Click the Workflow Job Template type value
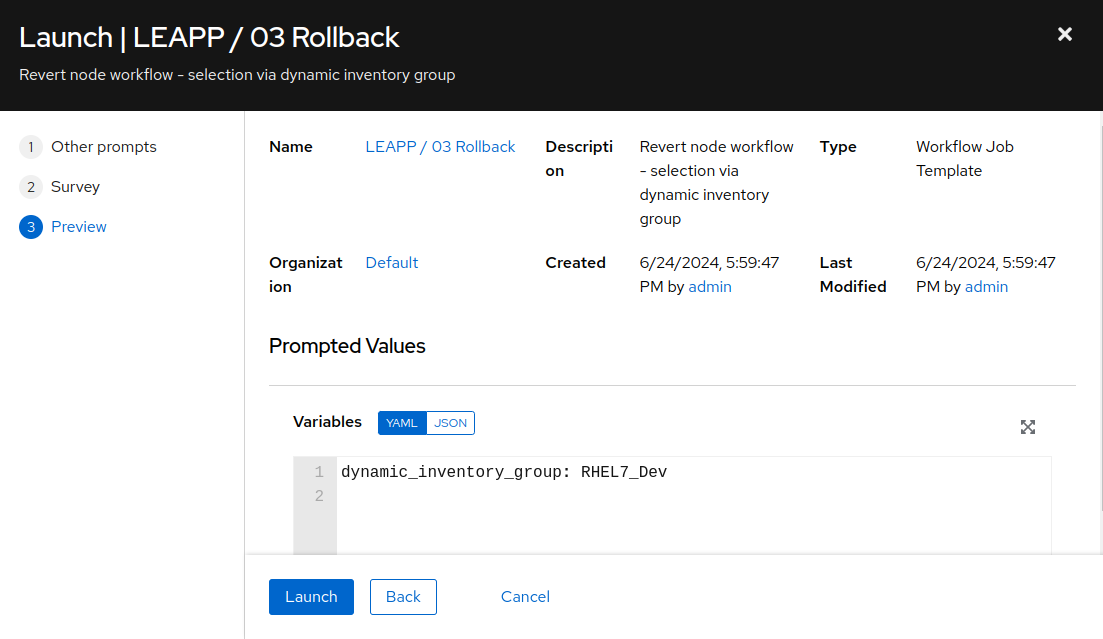 (x=964, y=158)
